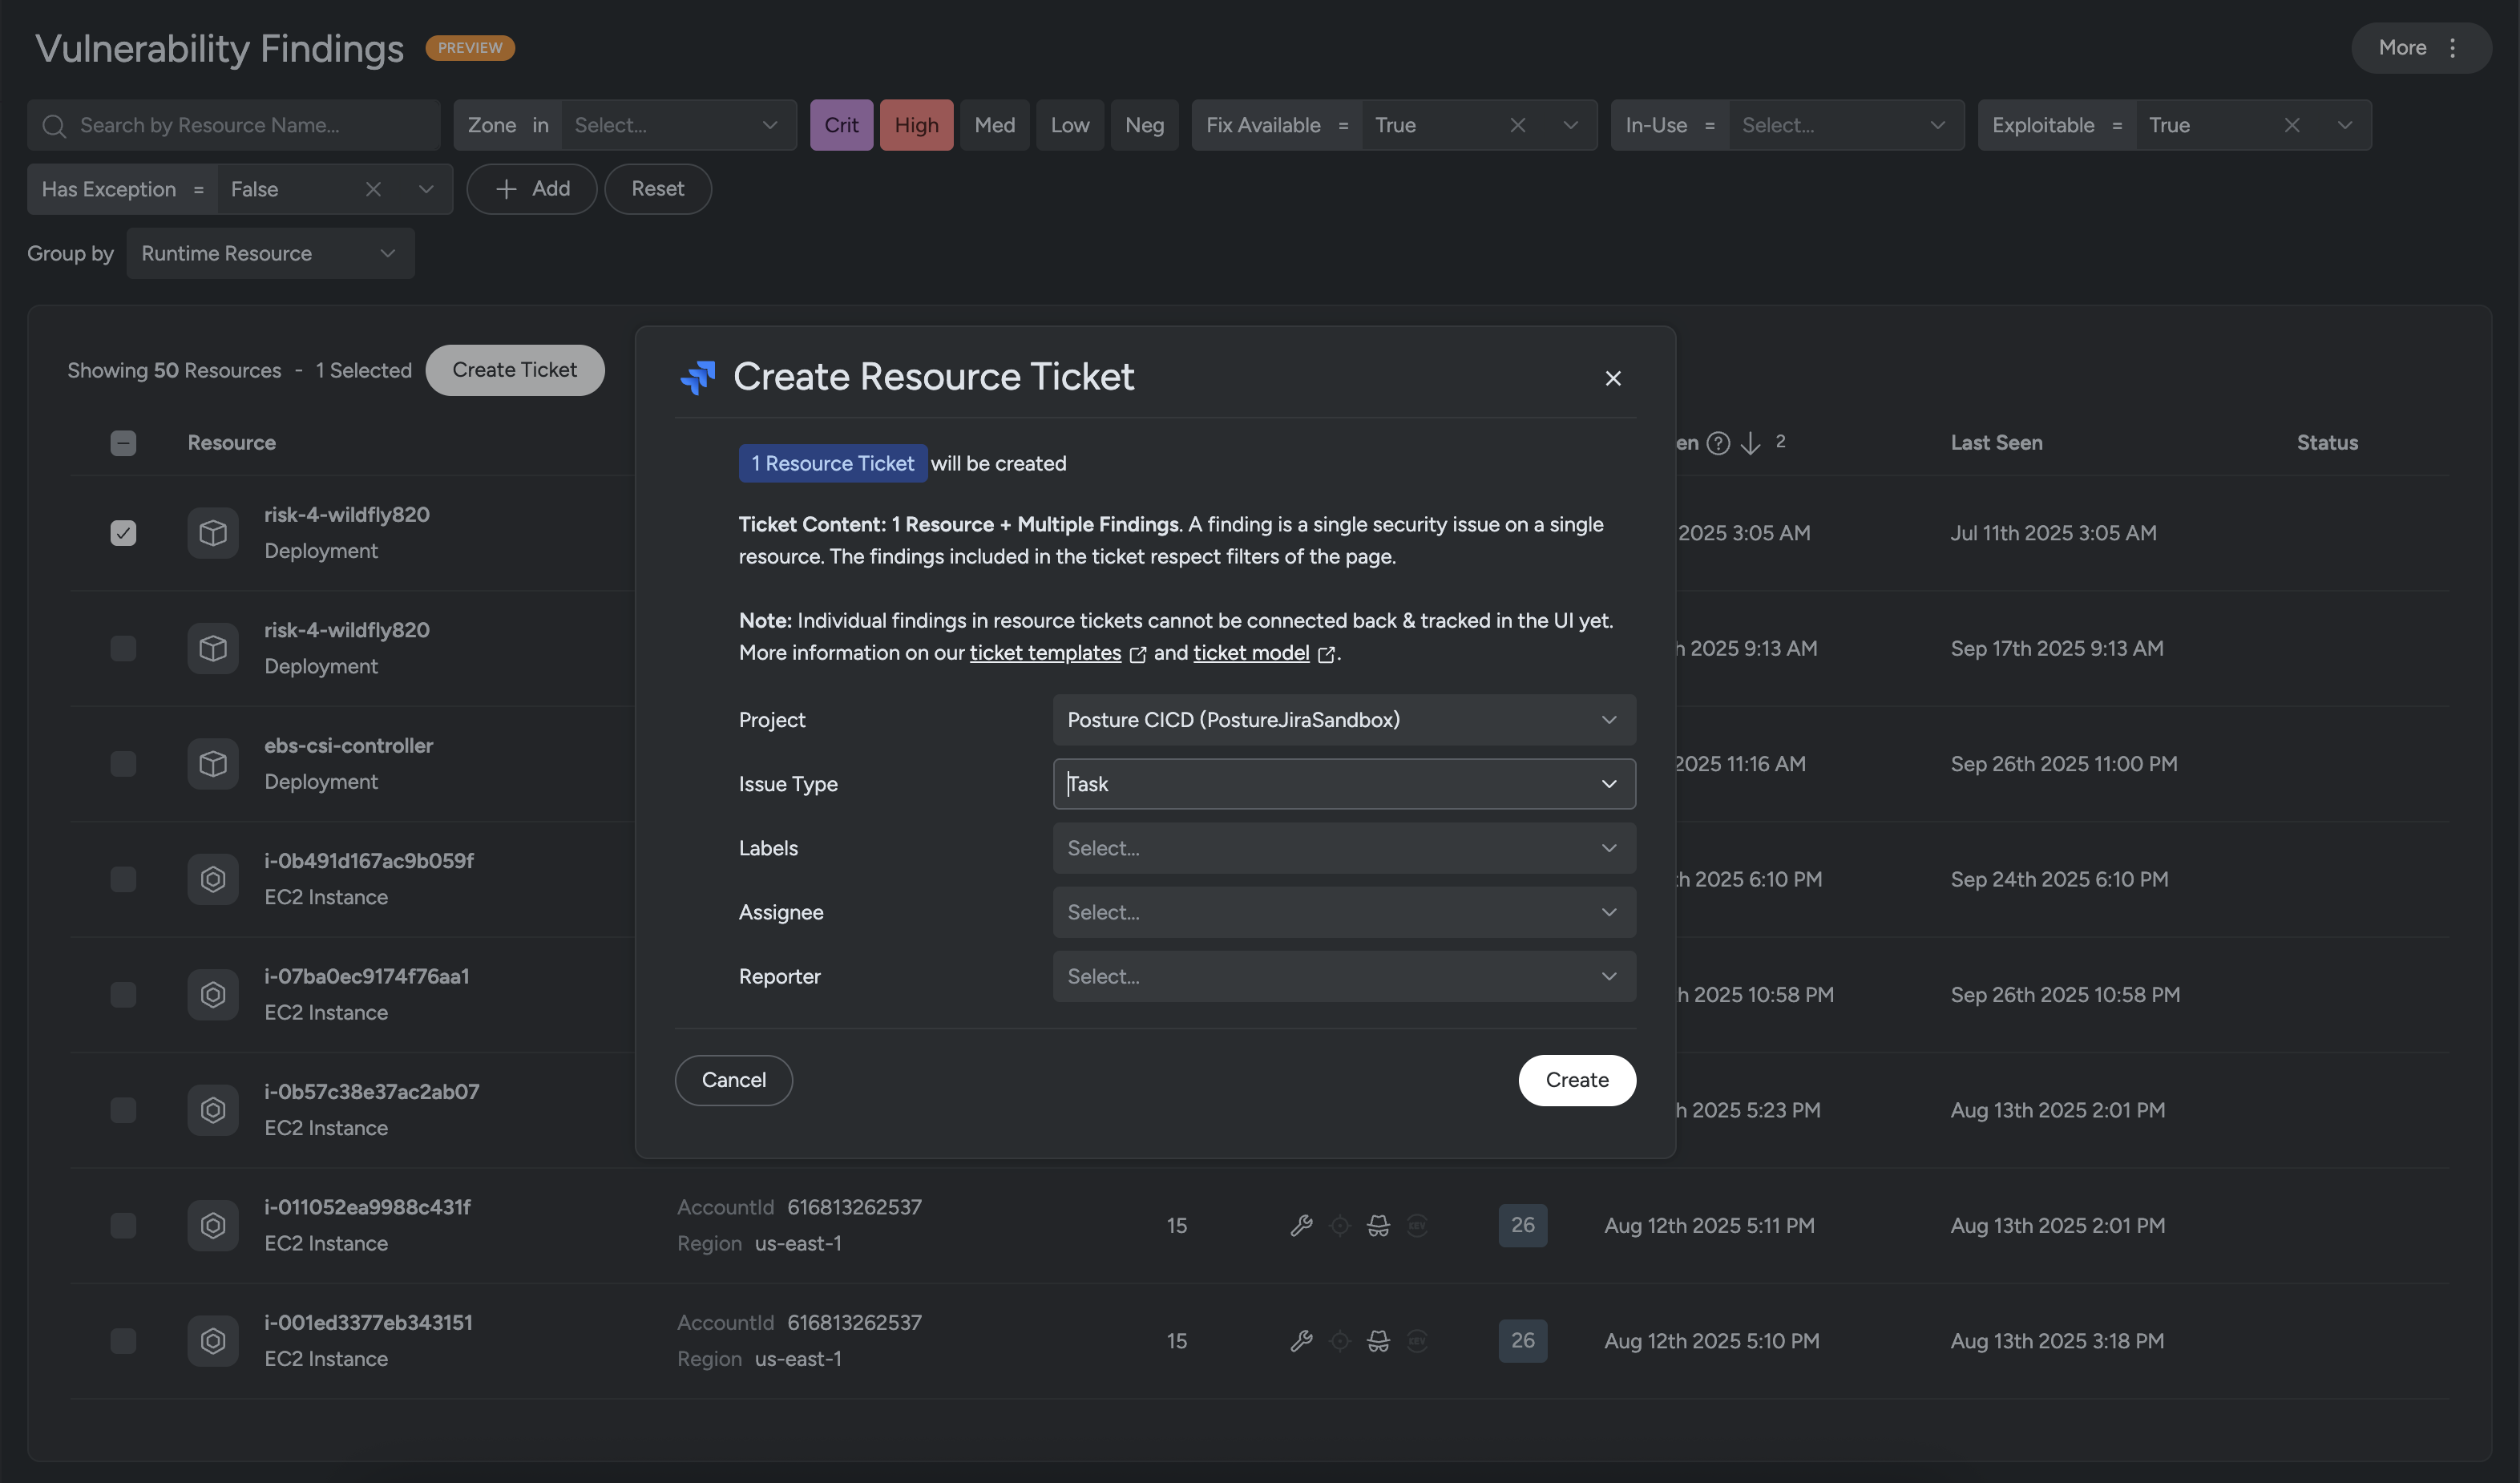Check the ebs-csi-controller row checkbox

[x=123, y=764]
